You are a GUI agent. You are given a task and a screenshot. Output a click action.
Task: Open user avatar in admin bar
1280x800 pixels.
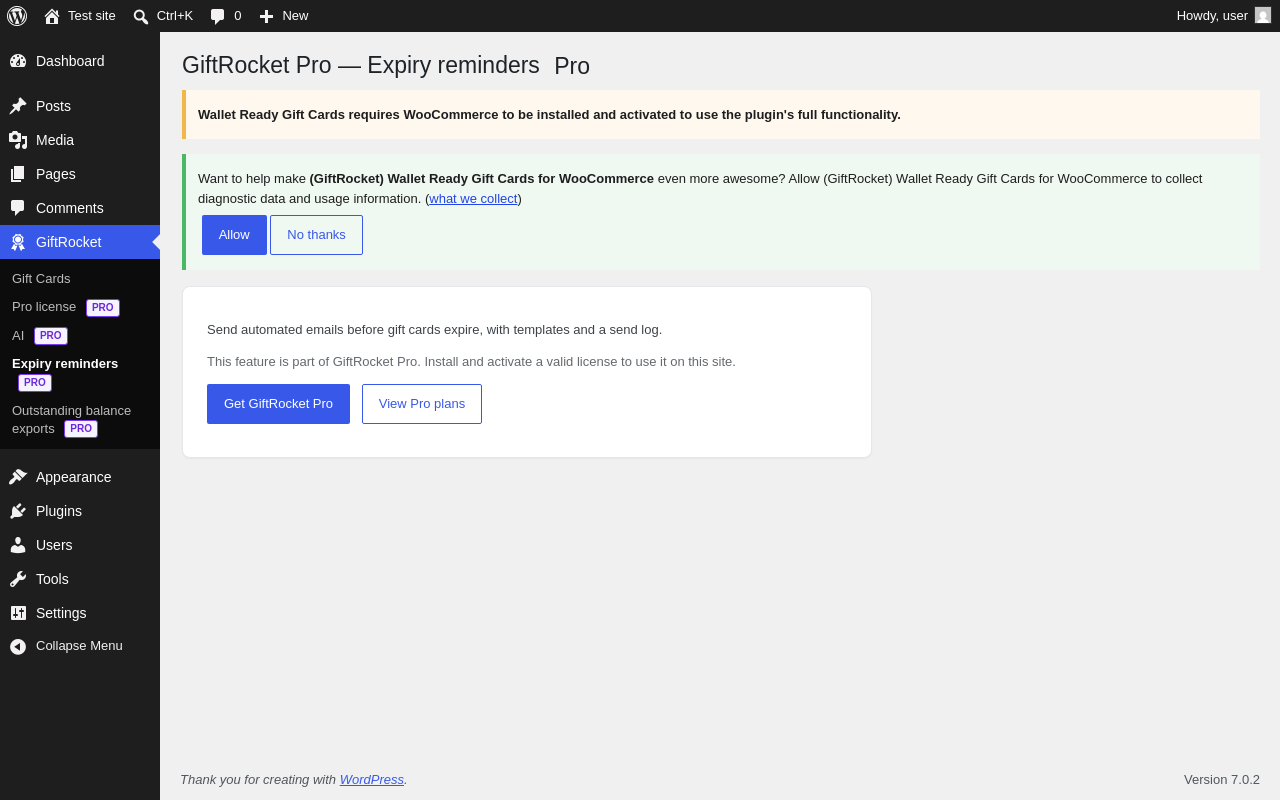[x=1263, y=15]
